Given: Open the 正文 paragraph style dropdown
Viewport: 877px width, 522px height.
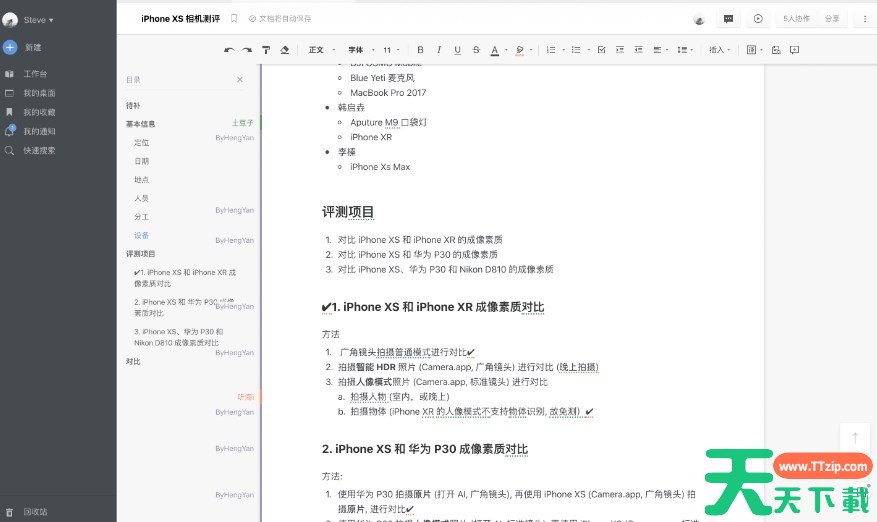Looking at the screenshot, I should (x=322, y=50).
